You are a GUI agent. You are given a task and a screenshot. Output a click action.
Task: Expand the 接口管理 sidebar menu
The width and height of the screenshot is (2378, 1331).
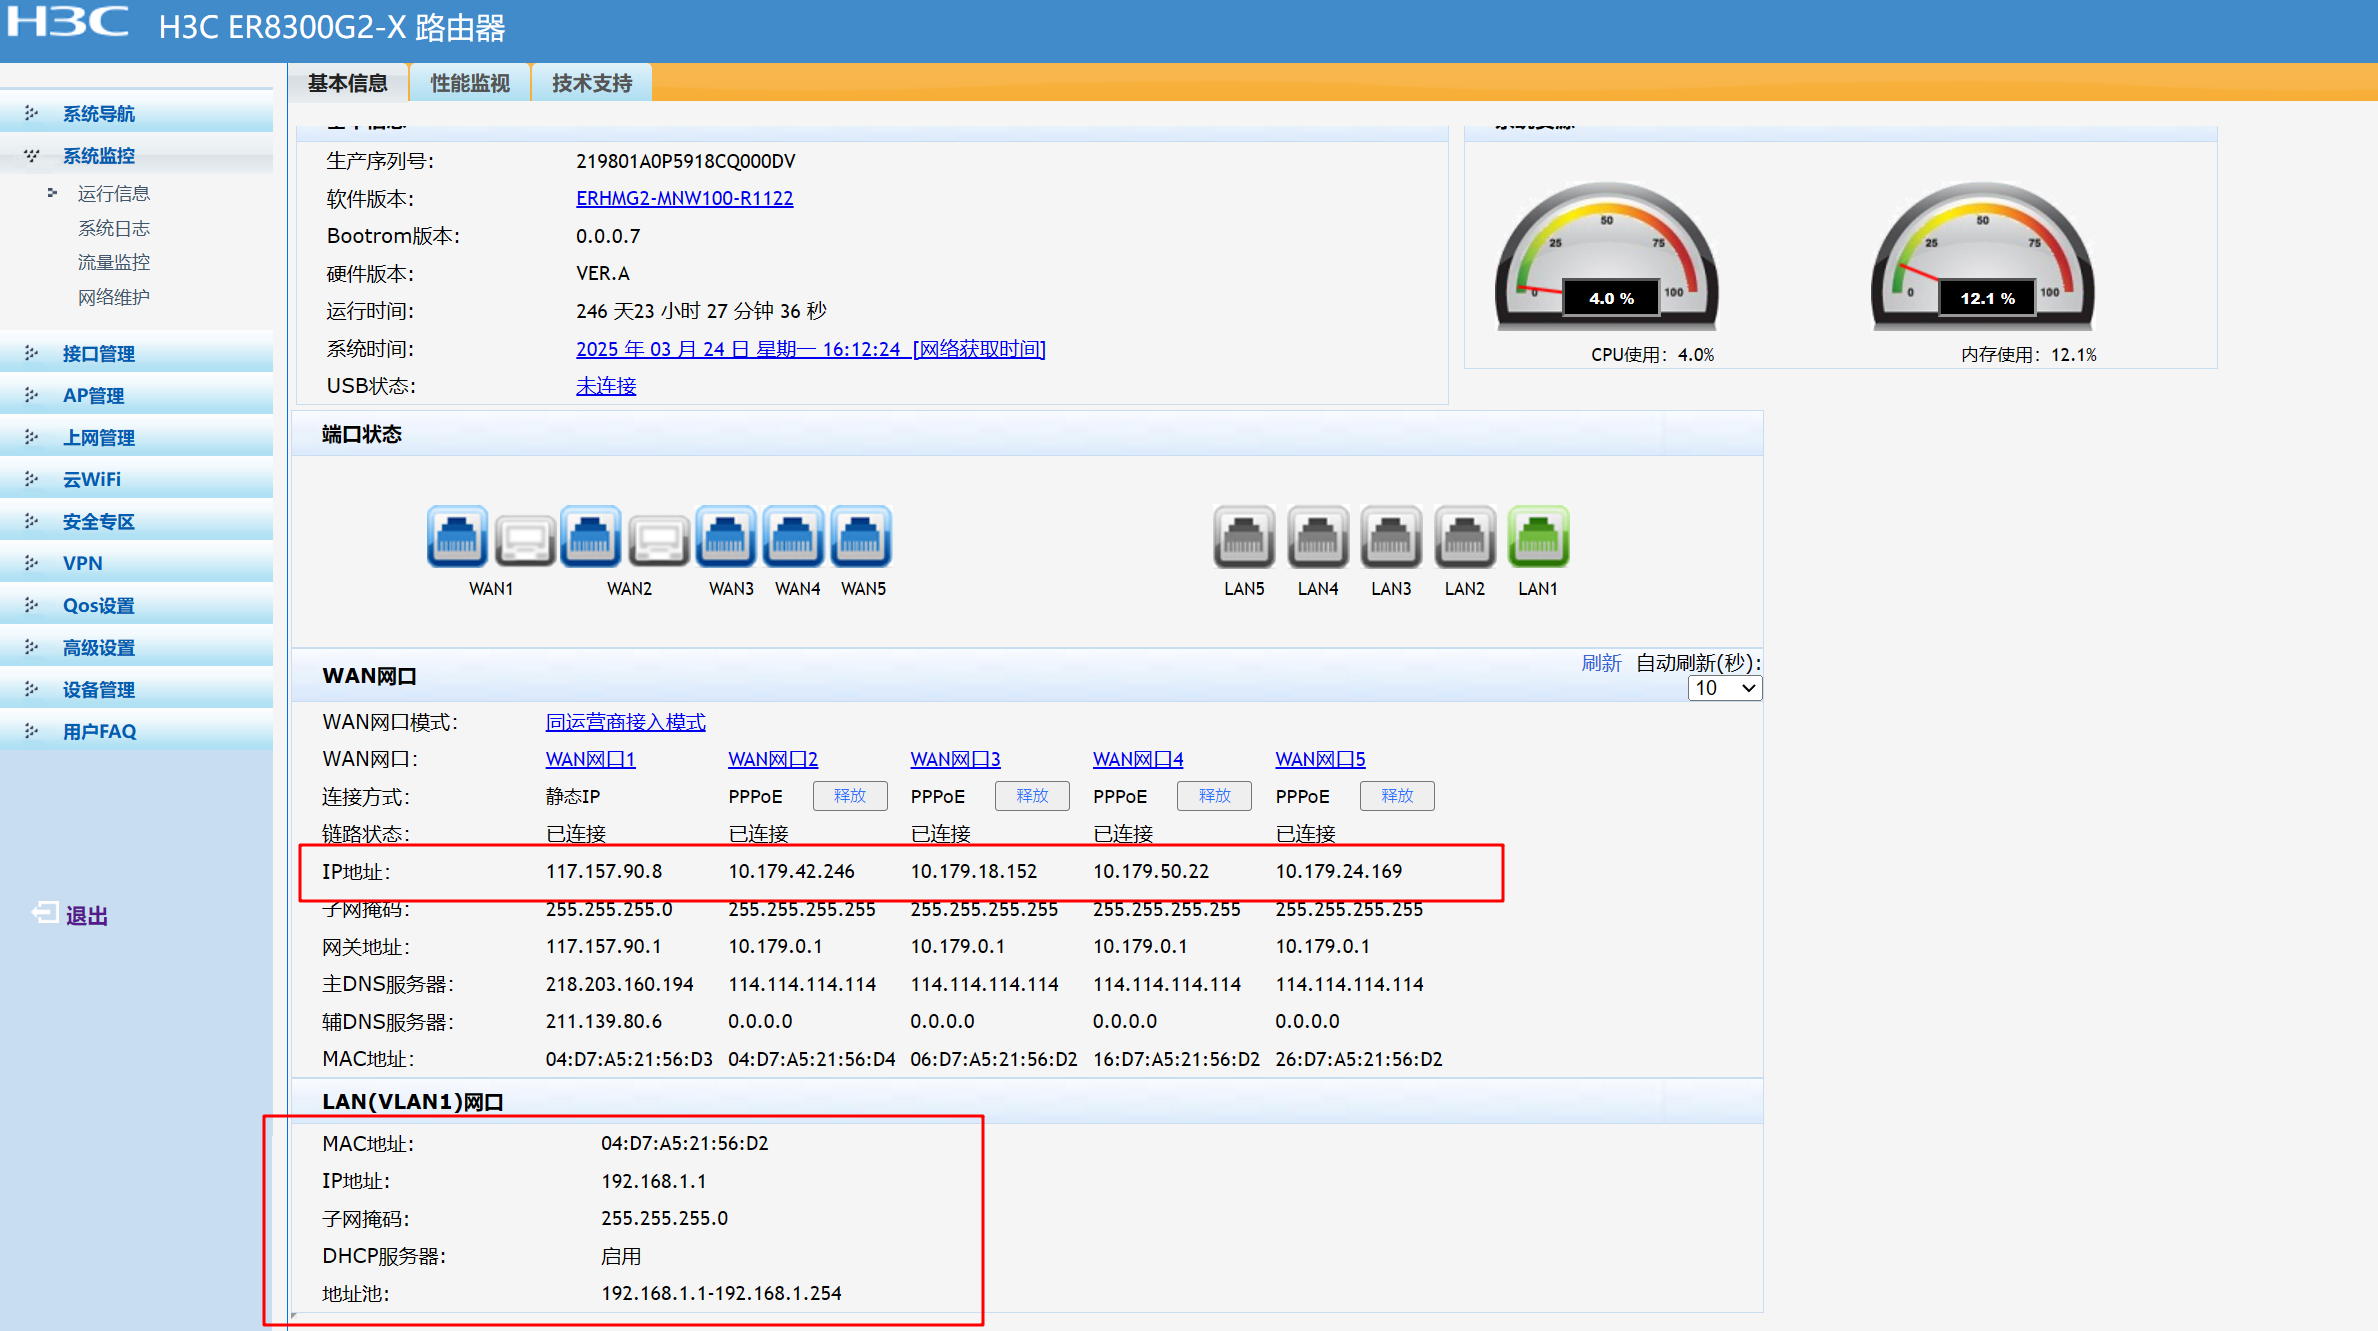coord(98,354)
